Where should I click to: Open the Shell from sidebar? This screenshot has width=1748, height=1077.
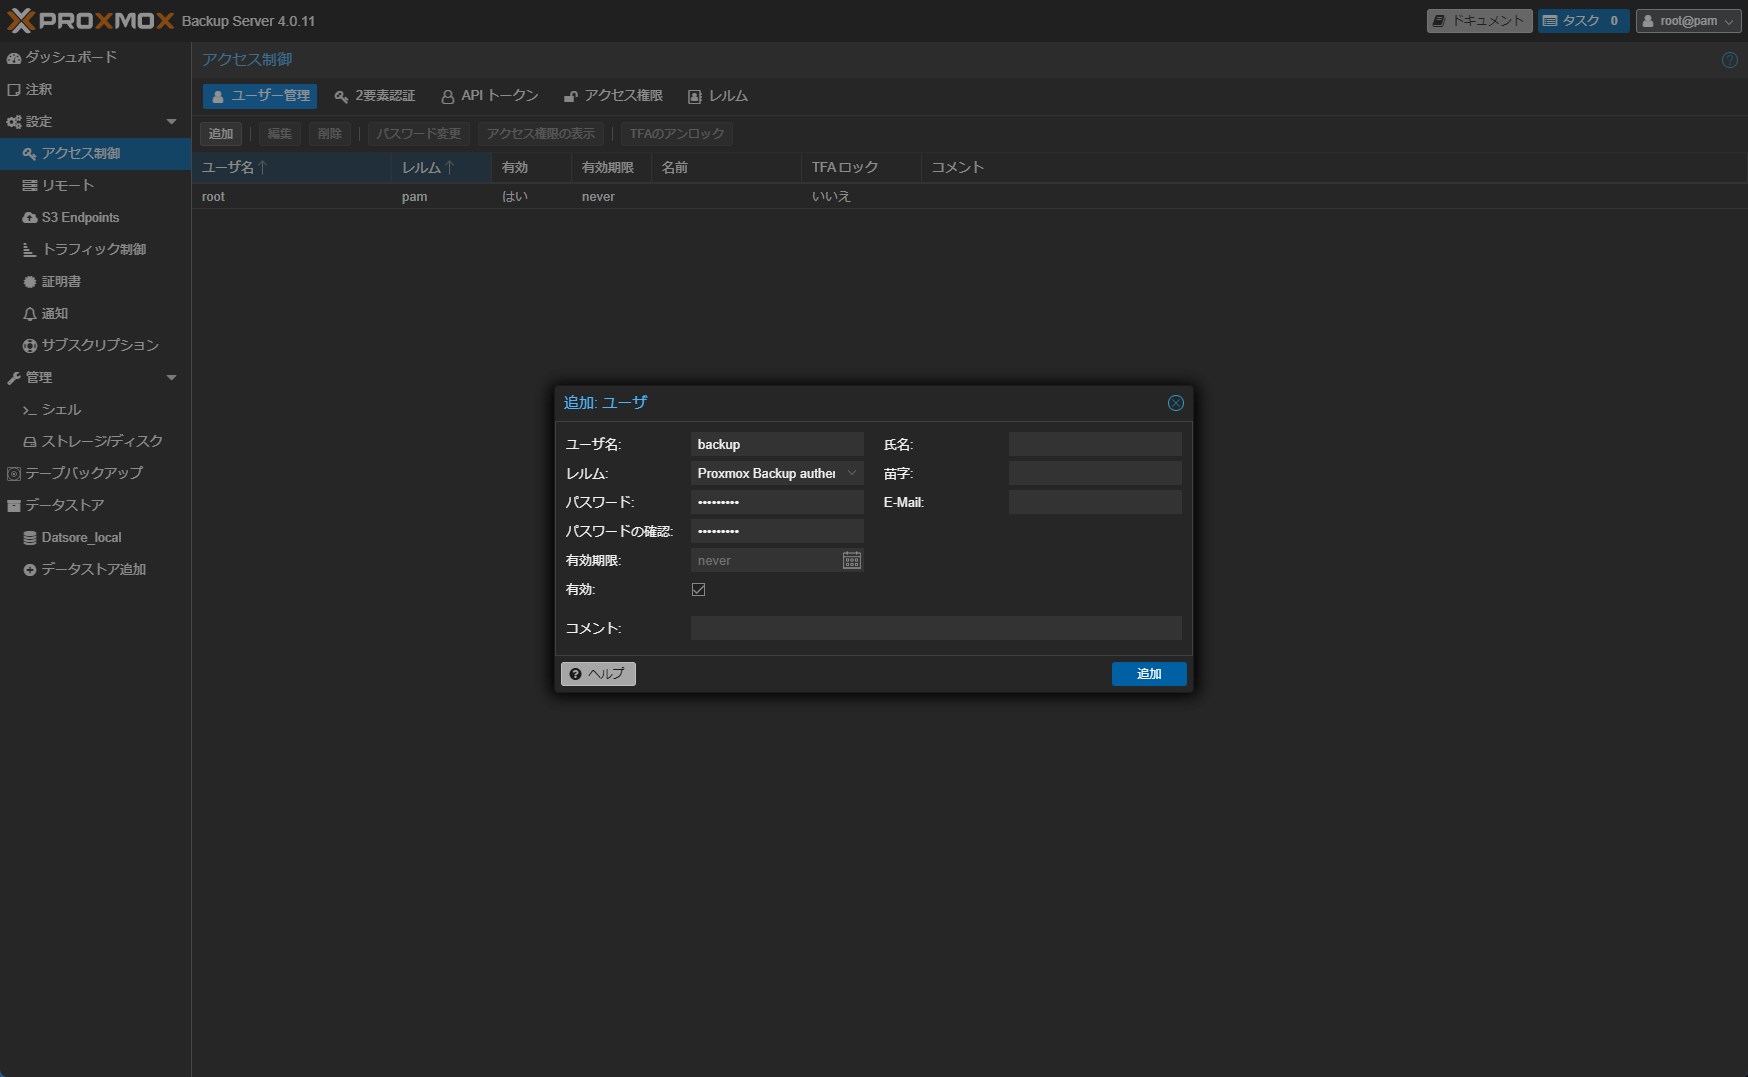(61, 409)
